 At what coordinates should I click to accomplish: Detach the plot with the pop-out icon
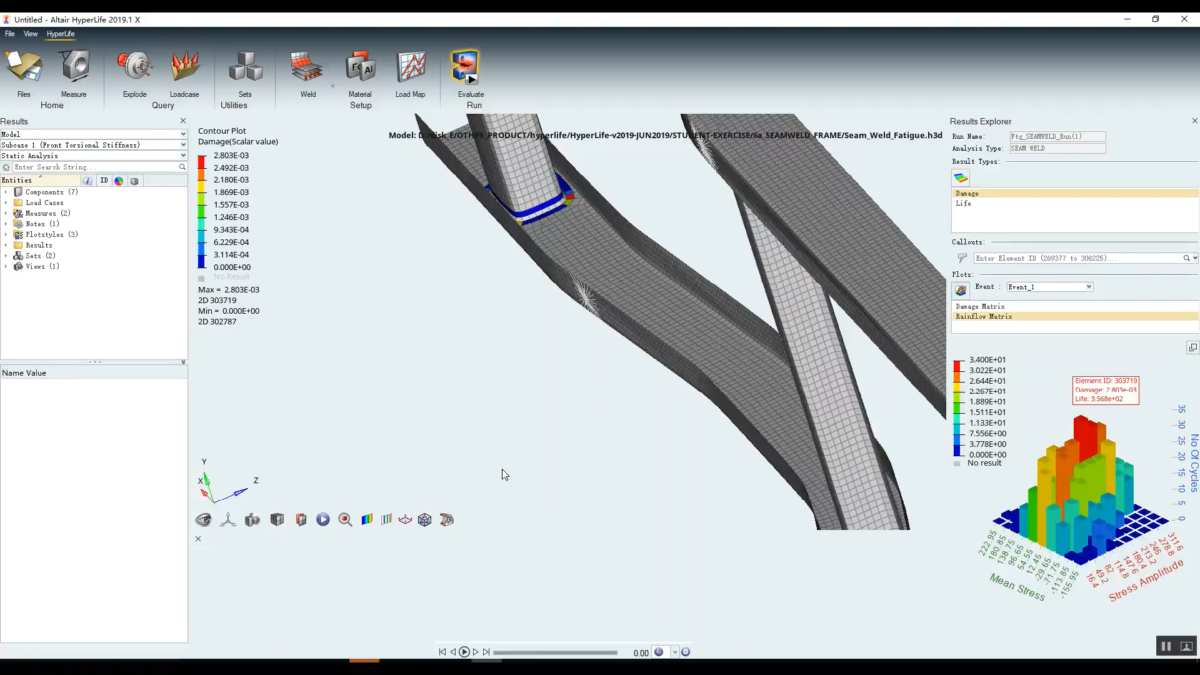(1192, 348)
